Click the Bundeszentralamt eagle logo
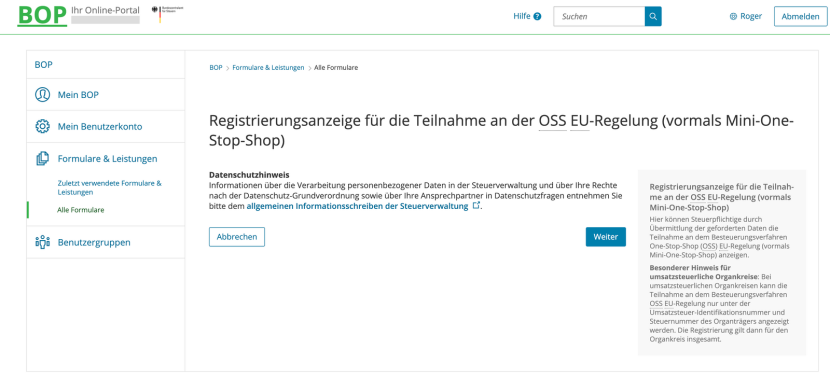This screenshot has width=830, height=378. click(x=167, y=13)
